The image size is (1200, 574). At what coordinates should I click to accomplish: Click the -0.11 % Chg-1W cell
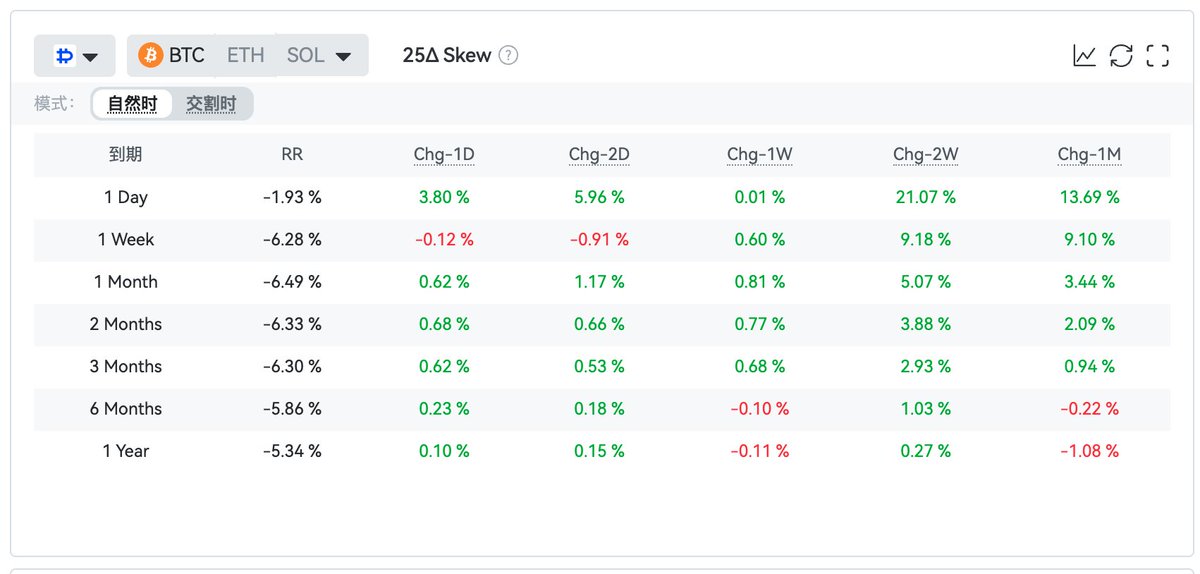pyautogui.click(x=759, y=451)
